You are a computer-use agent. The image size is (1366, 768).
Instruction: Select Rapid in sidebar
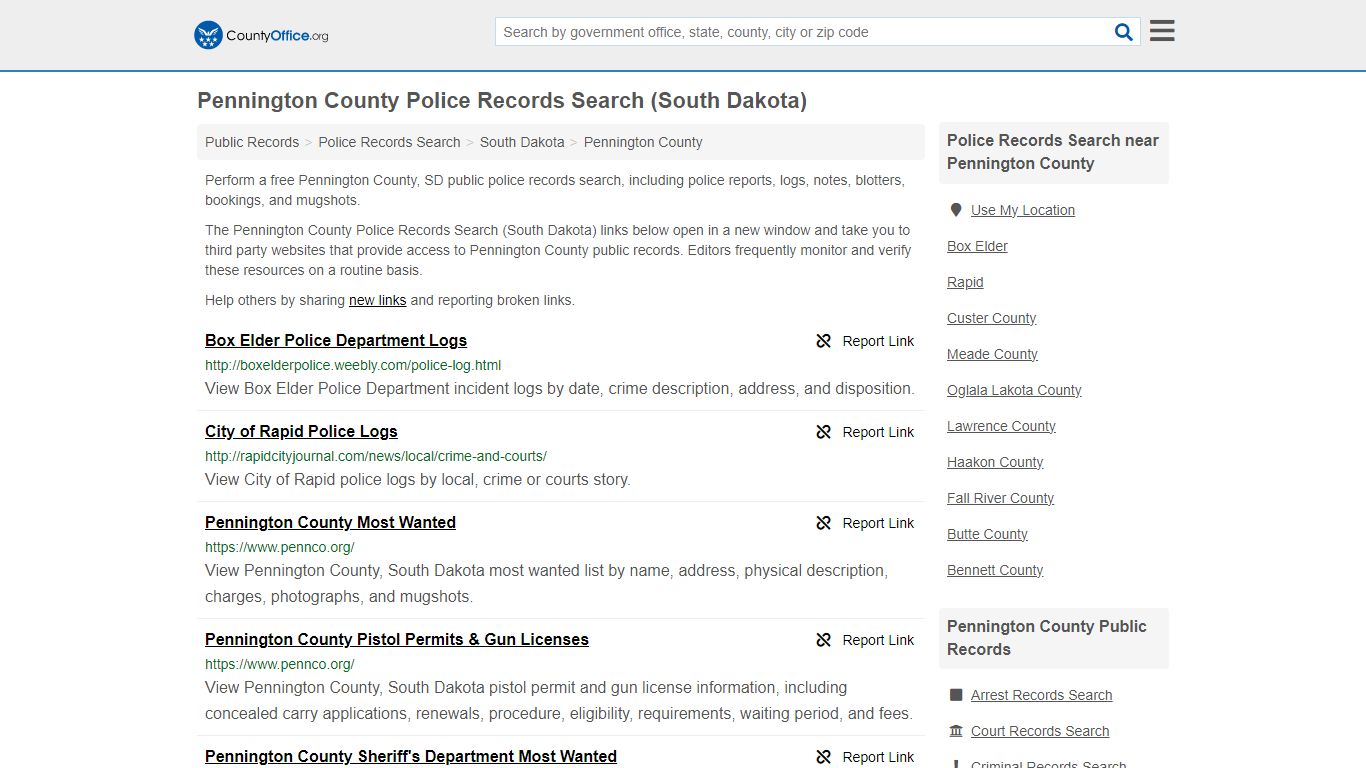point(965,282)
